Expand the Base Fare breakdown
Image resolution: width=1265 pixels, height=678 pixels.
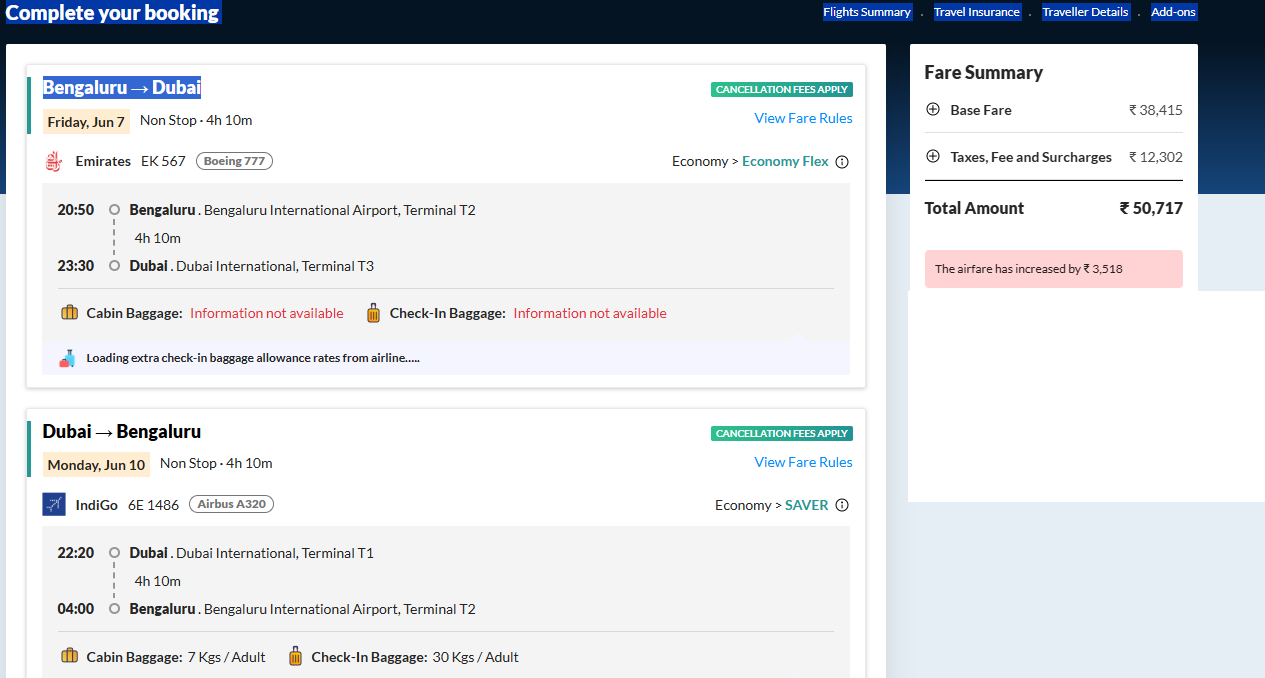(x=933, y=110)
